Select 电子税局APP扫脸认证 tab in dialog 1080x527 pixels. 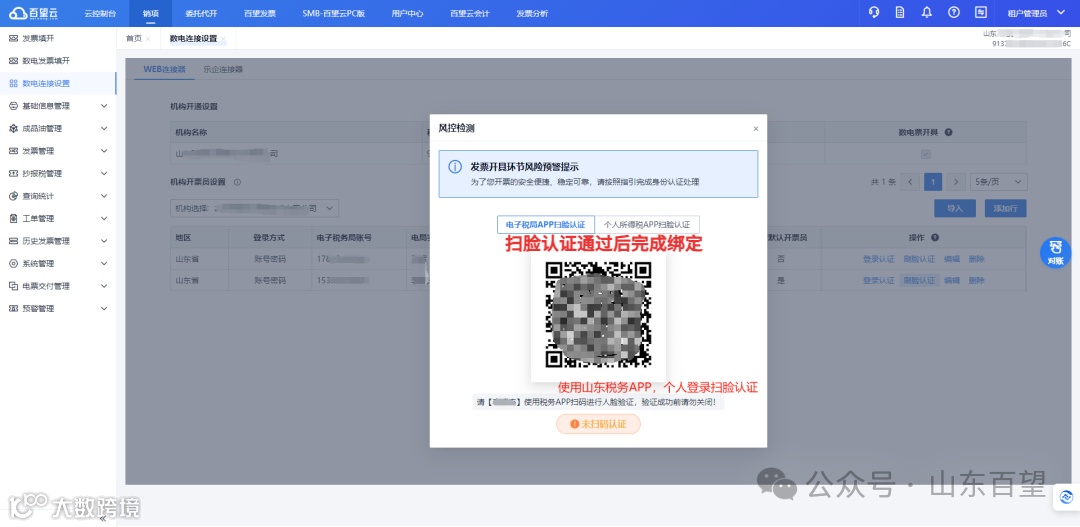[x=546, y=225]
